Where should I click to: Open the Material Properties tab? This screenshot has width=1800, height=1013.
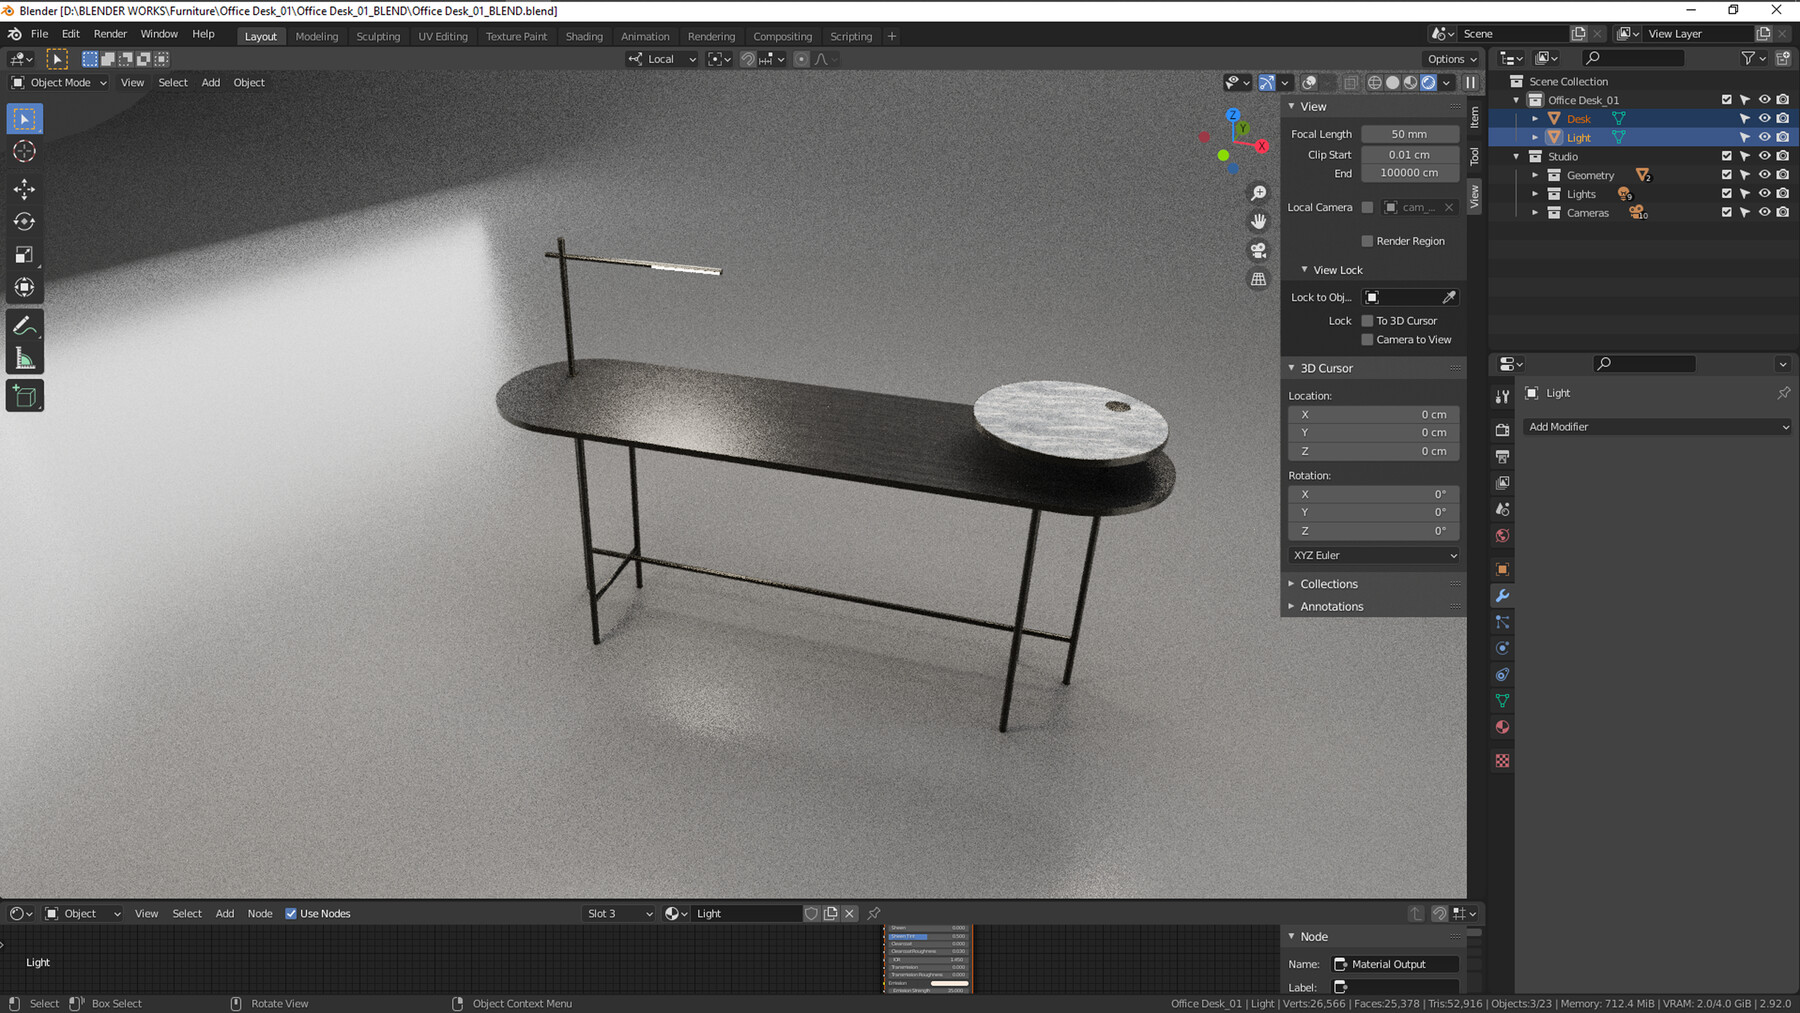(1503, 727)
